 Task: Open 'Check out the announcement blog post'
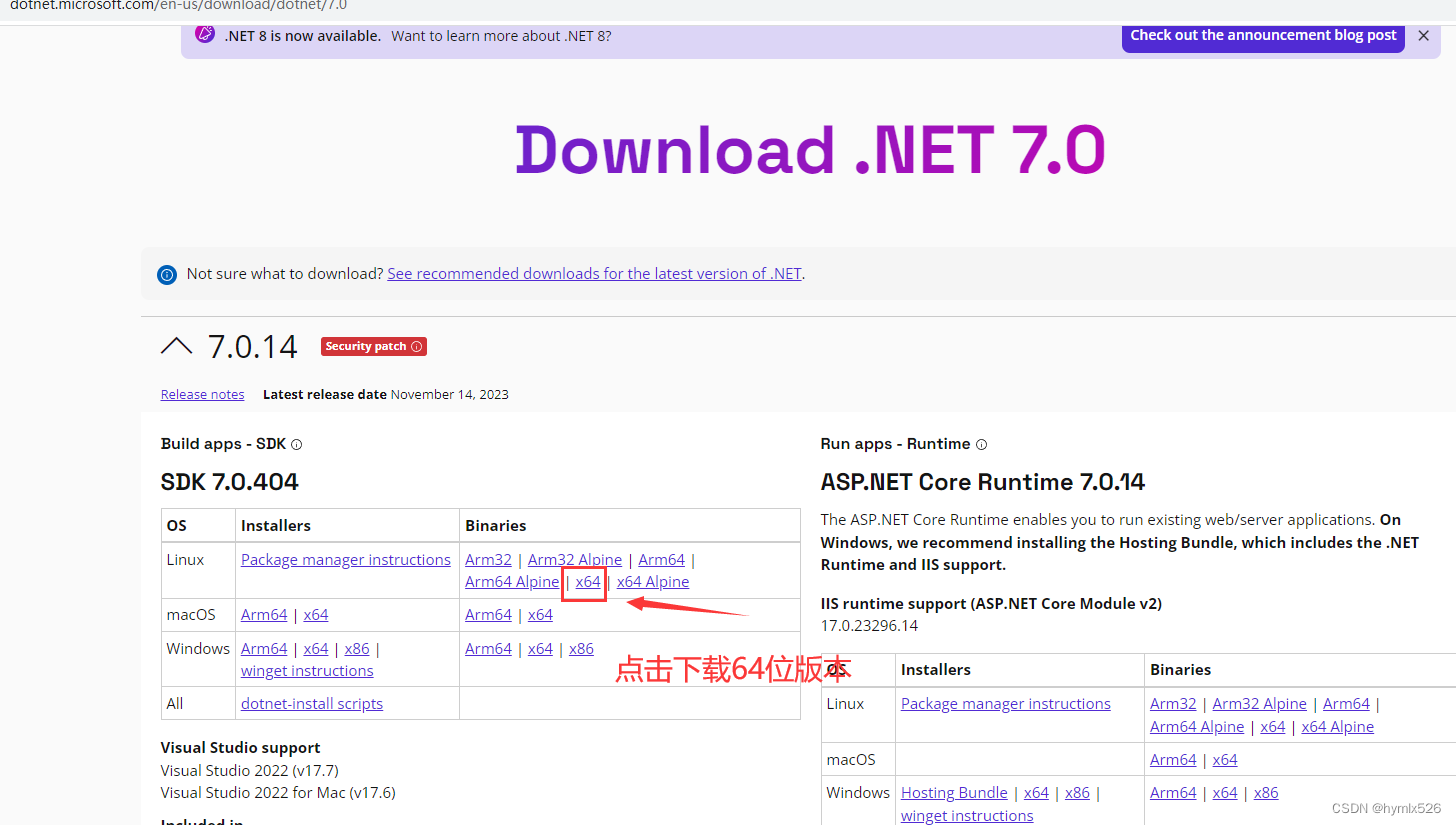pos(1263,36)
